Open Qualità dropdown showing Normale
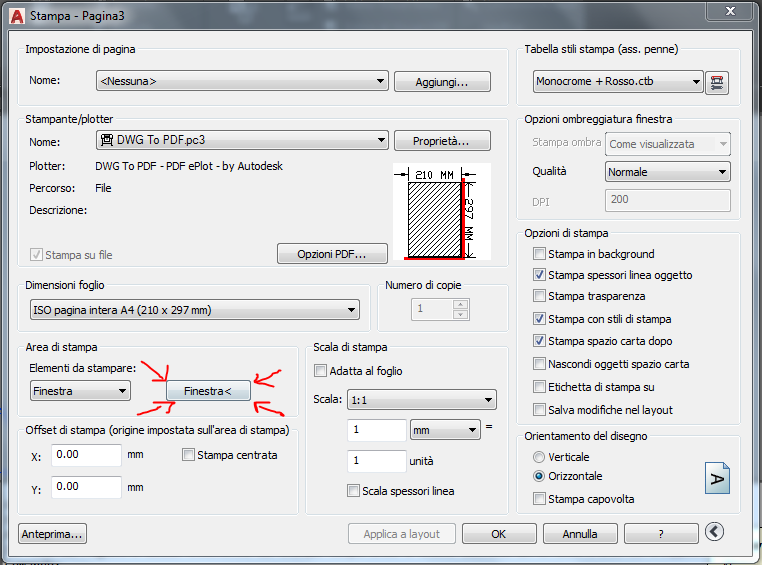Screen dimensions: 762x565 [667, 172]
